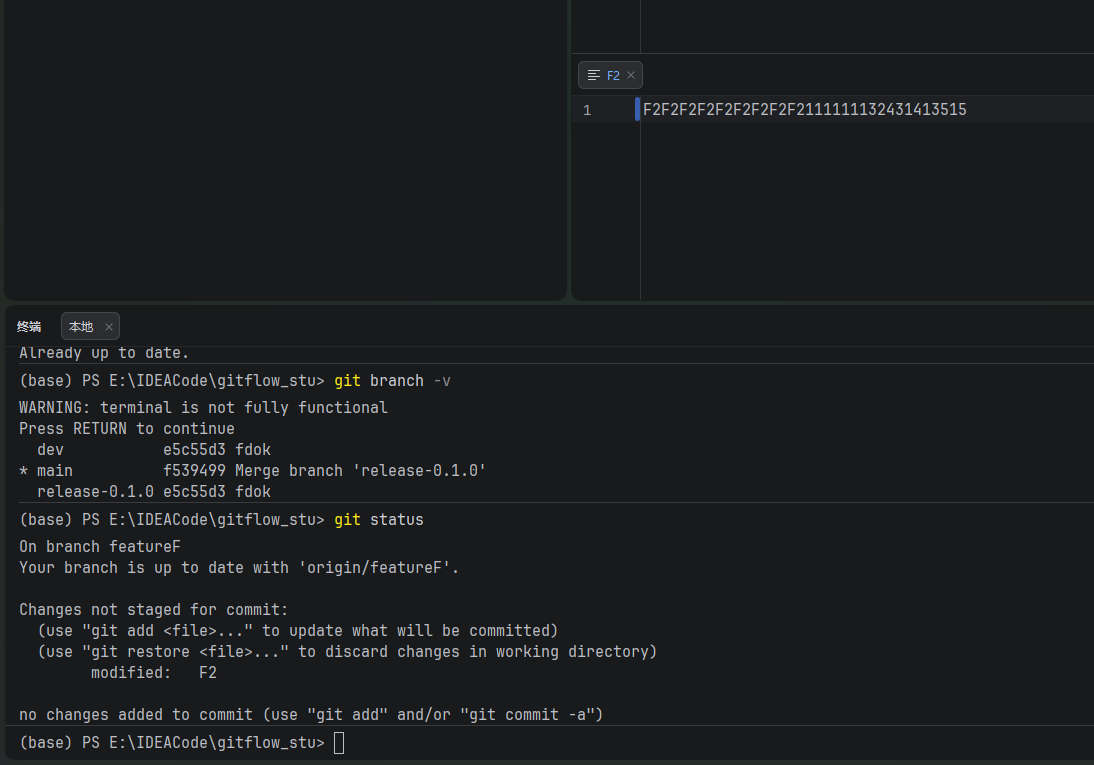Place cursor in the F2F2F2 text line
The image size is (1094, 765).
[804, 110]
